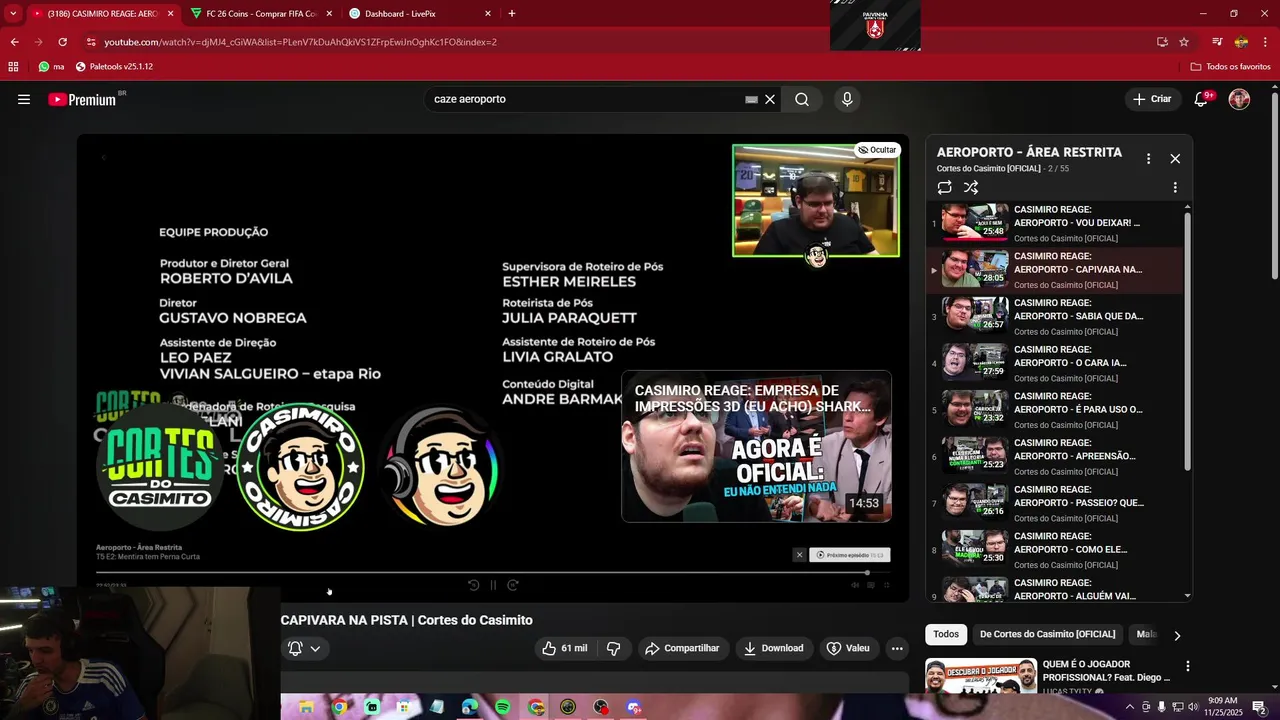Open the apps grid in bookmarks bar

tap(13, 67)
